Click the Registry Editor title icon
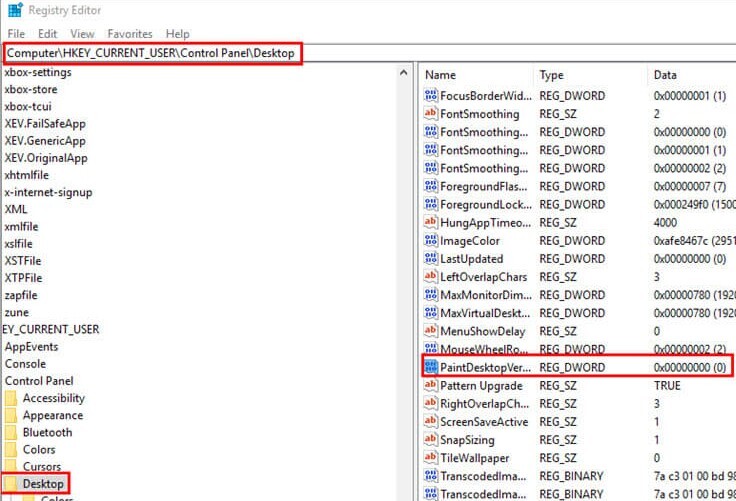The height and width of the screenshot is (501, 736). point(15,10)
